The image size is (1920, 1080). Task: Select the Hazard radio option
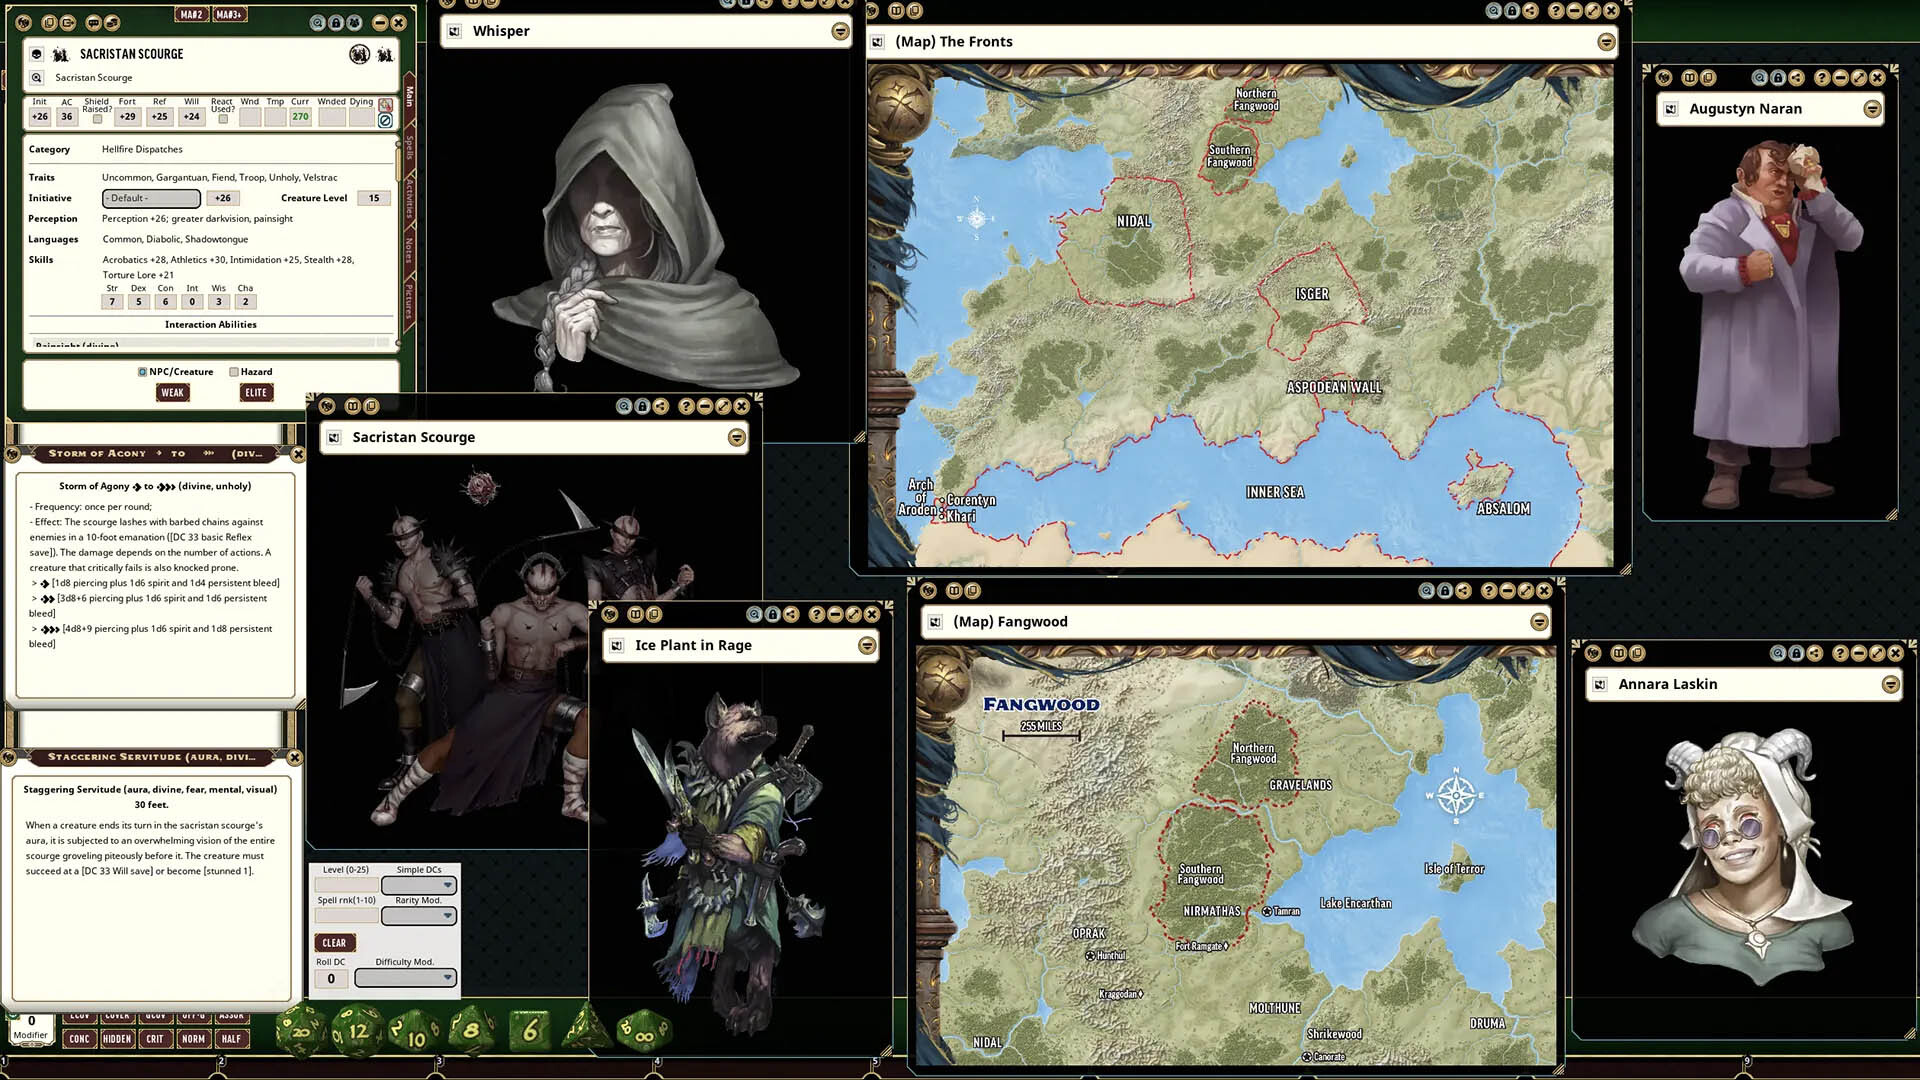tap(234, 372)
